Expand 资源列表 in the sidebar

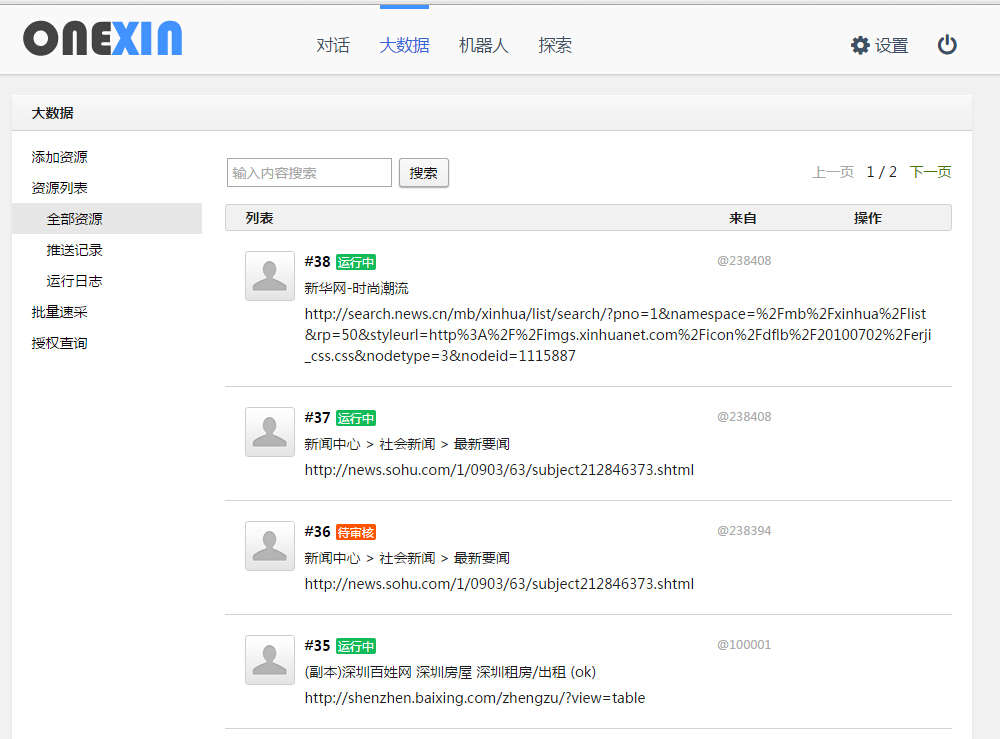pos(60,188)
